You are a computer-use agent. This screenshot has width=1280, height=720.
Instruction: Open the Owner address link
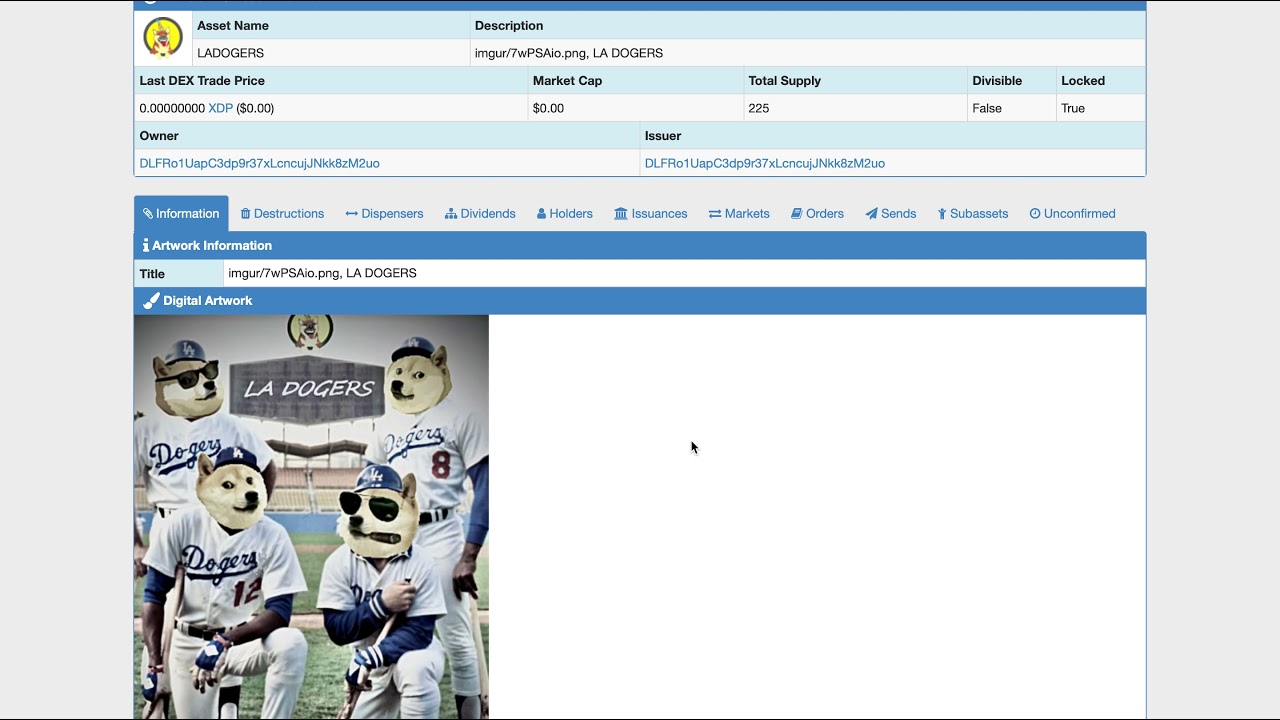point(259,163)
